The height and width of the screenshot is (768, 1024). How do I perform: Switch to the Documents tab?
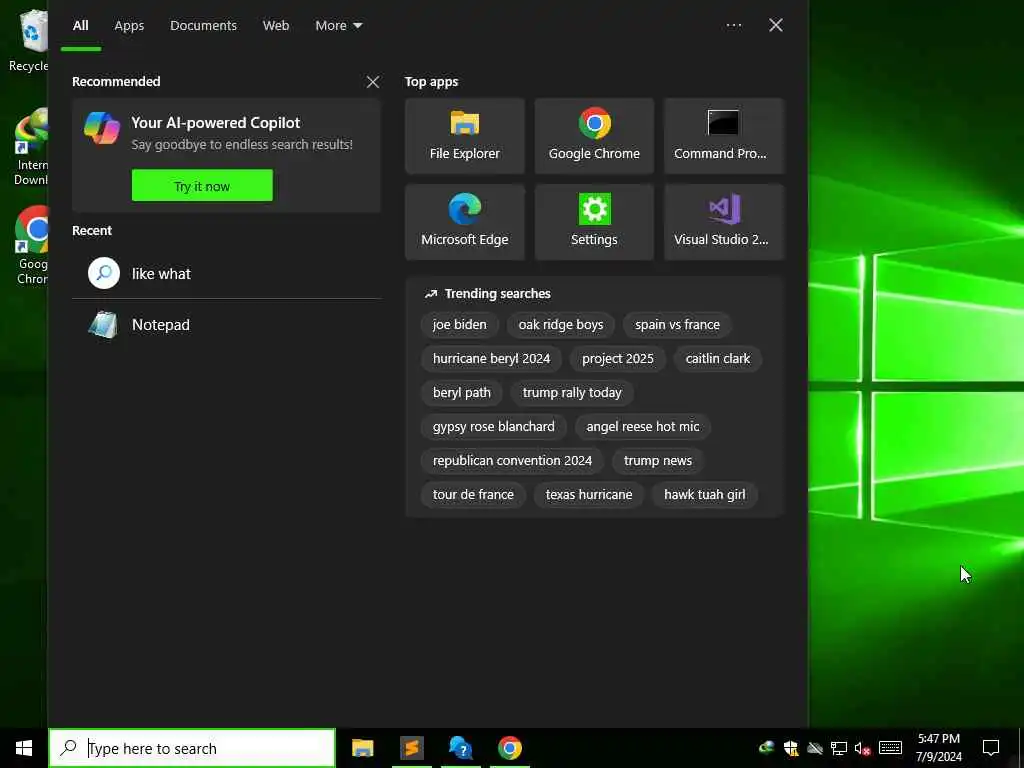pos(203,25)
